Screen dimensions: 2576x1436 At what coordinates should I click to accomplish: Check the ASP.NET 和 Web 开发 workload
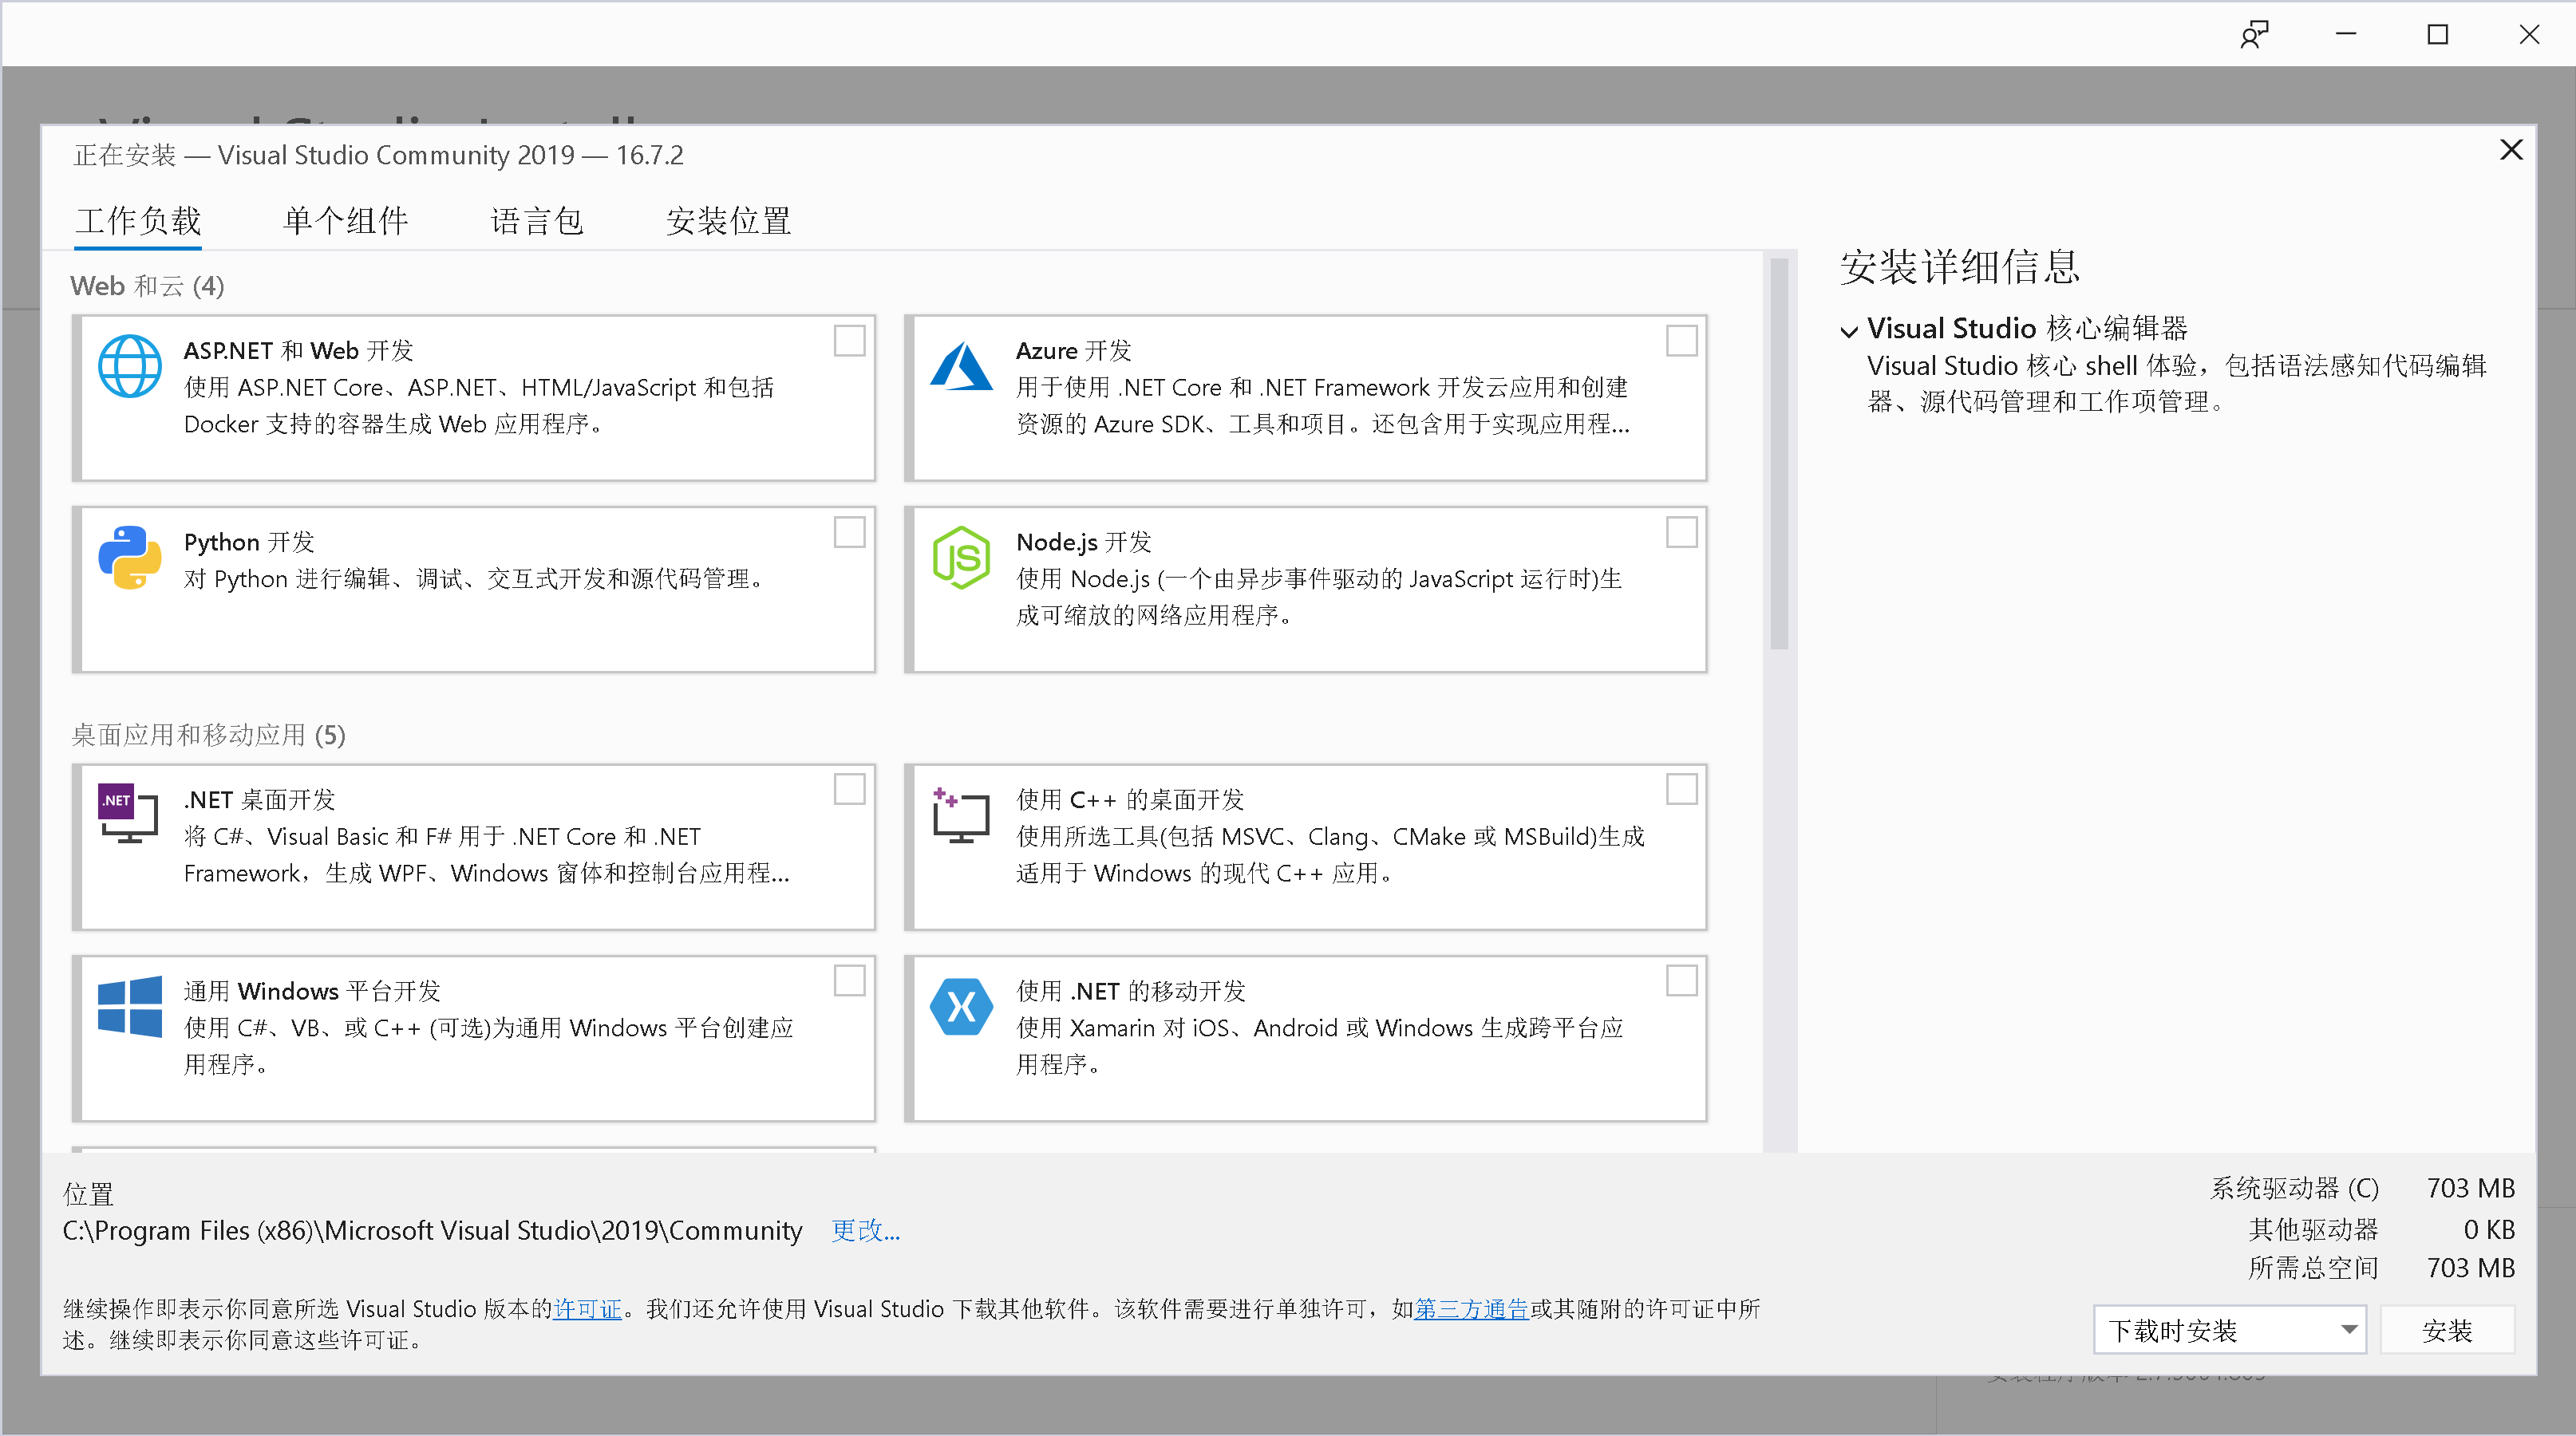(x=849, y=341)
